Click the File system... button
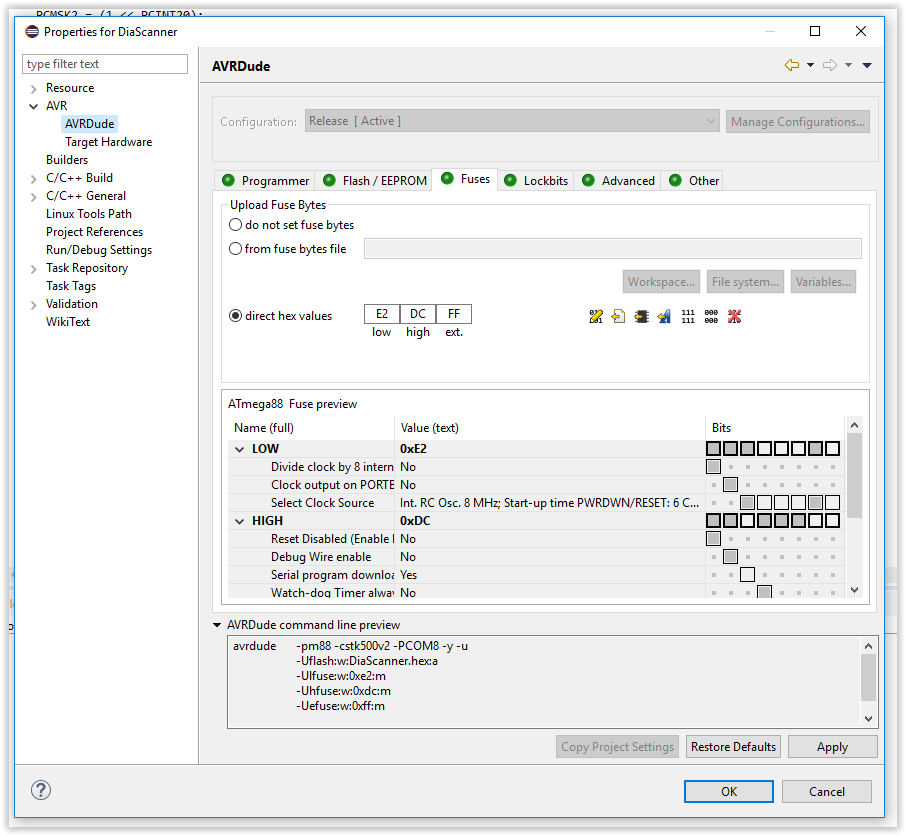This screenshot has height=835, width=905. (x=745, y=282)
